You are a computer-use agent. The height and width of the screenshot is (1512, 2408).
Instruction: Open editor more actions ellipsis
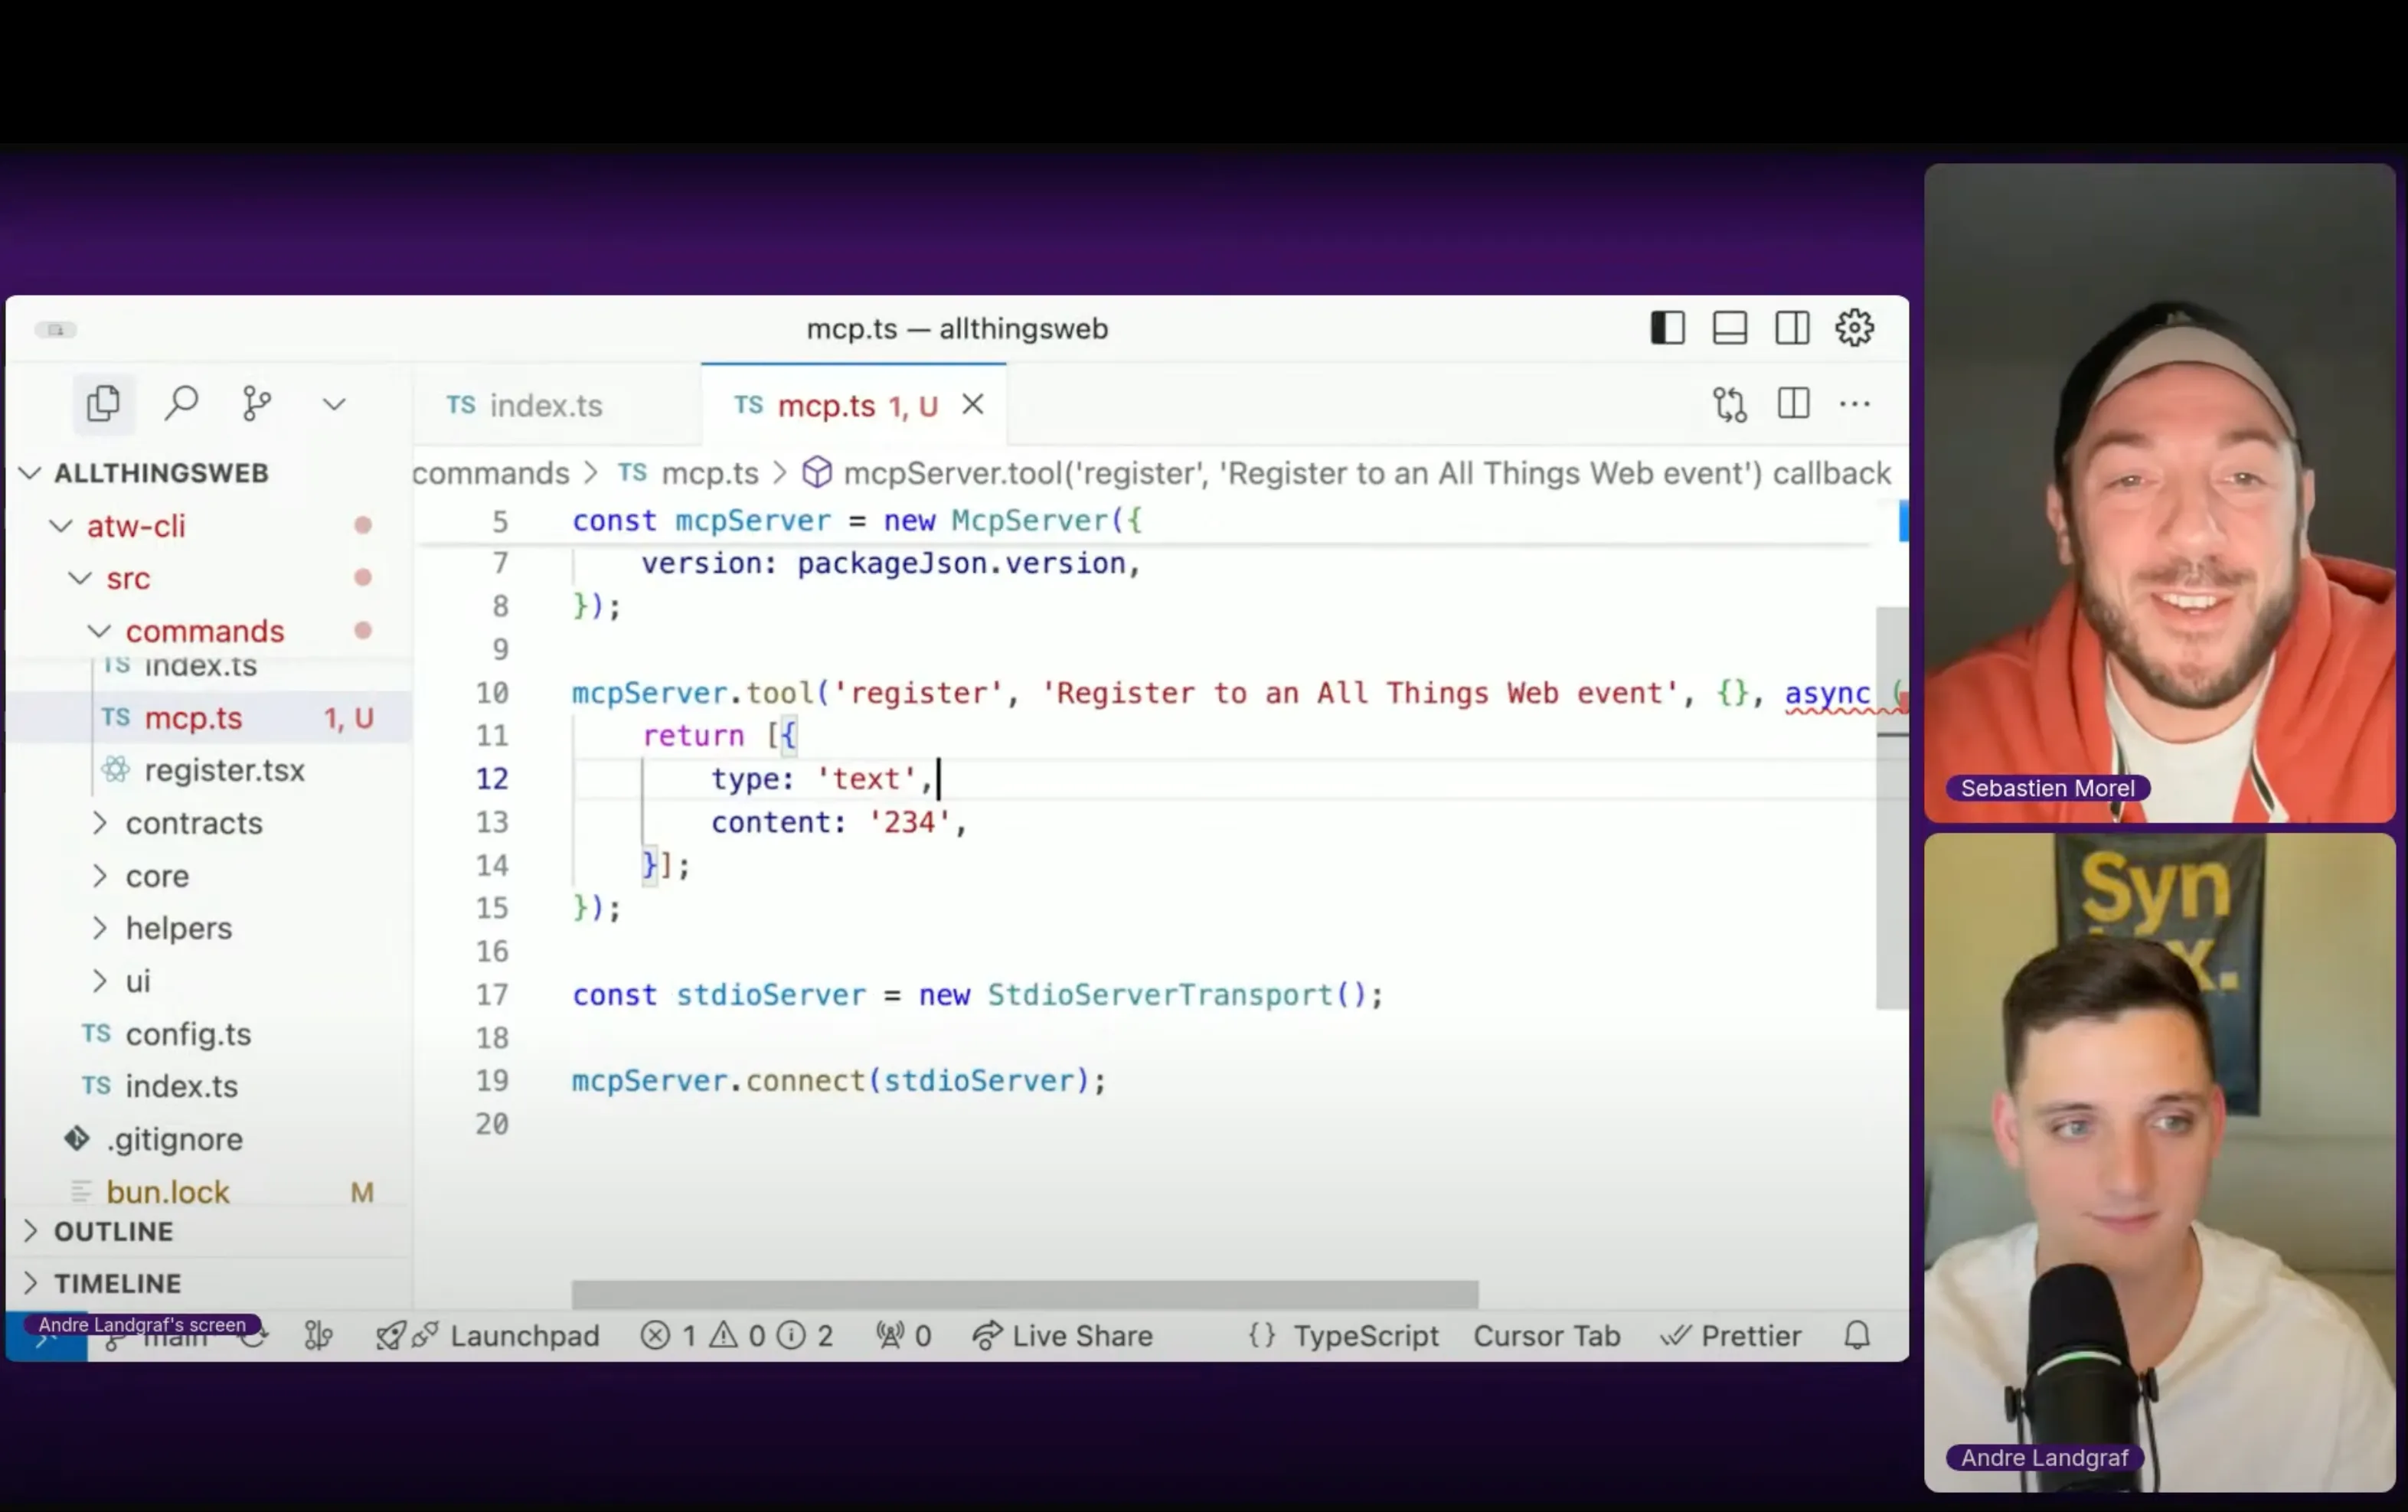(1854, 404)
